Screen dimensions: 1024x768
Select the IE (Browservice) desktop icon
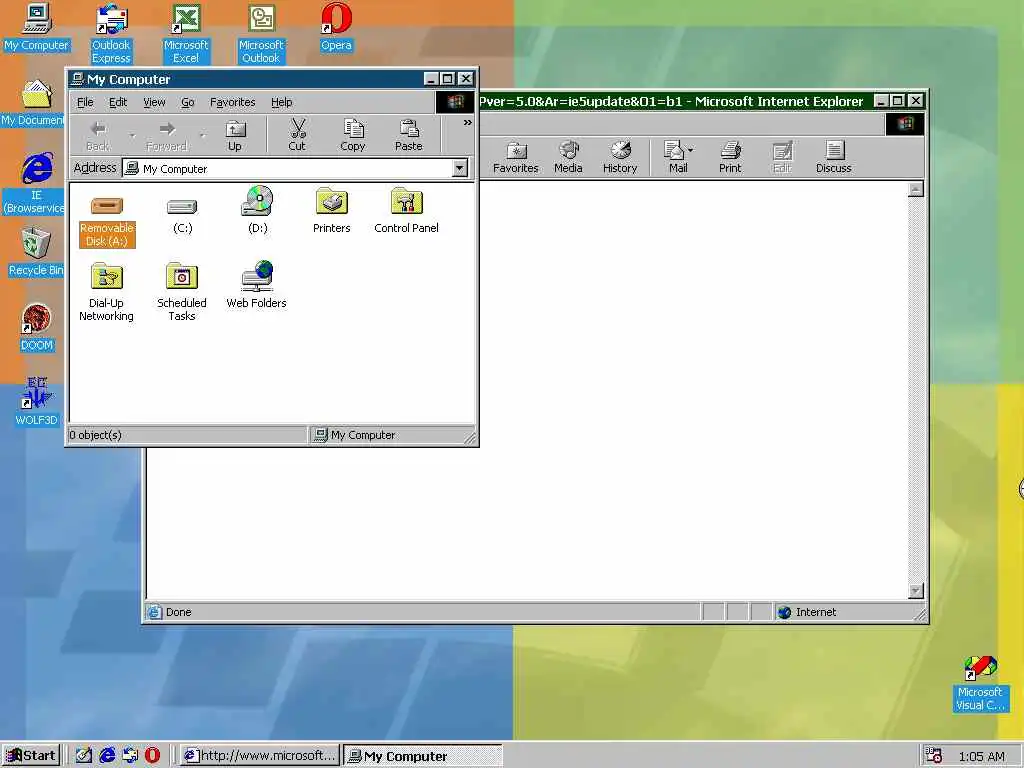pyautogui.click(x=34, y=184)
